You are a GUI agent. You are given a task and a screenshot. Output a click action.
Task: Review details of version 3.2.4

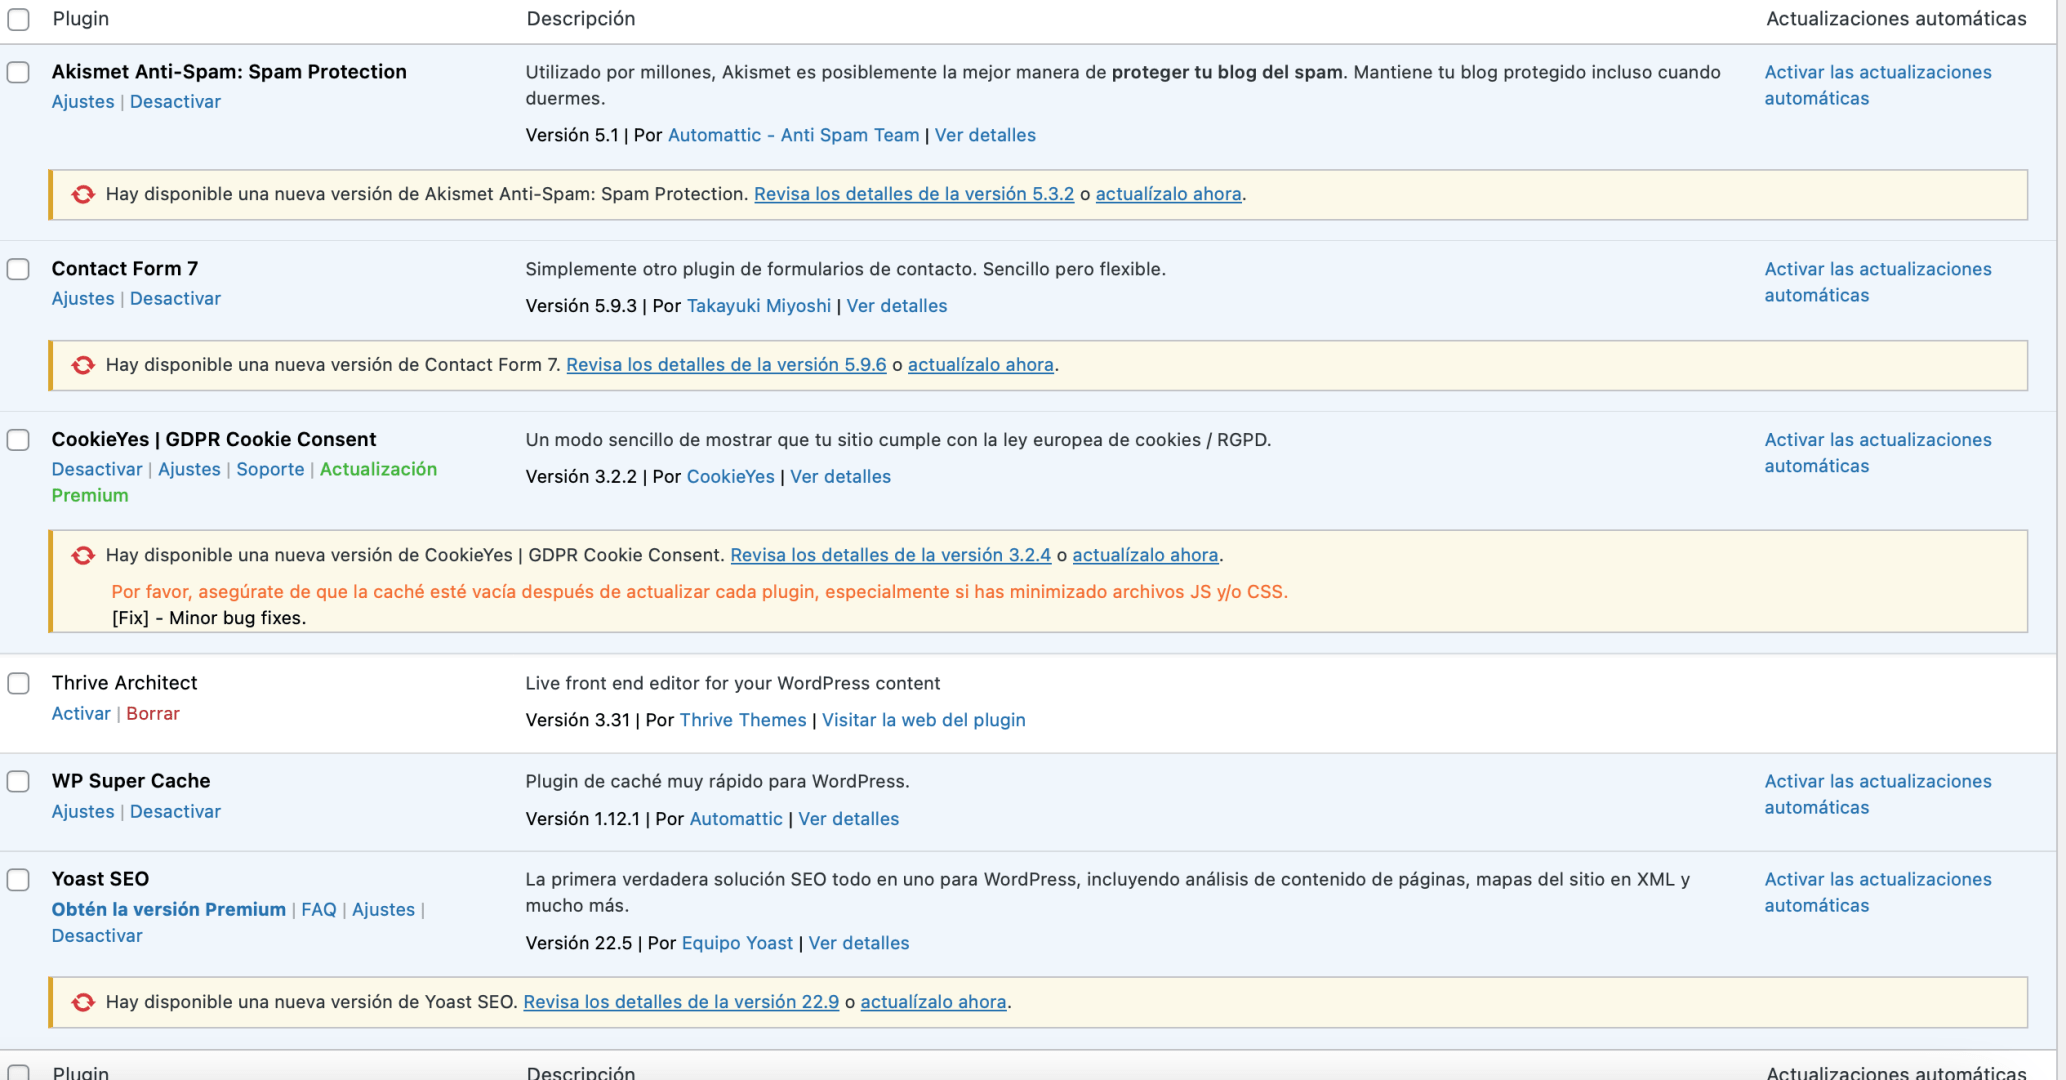point(890,555)
